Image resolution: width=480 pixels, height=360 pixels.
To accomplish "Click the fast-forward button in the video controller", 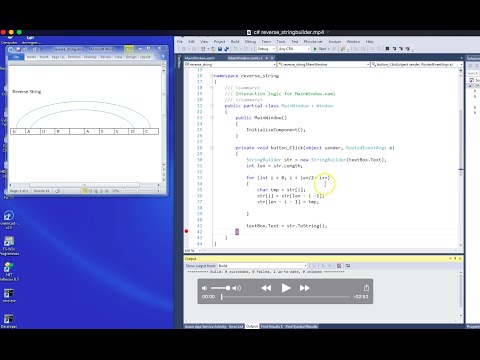I will (x=305, y=288).
